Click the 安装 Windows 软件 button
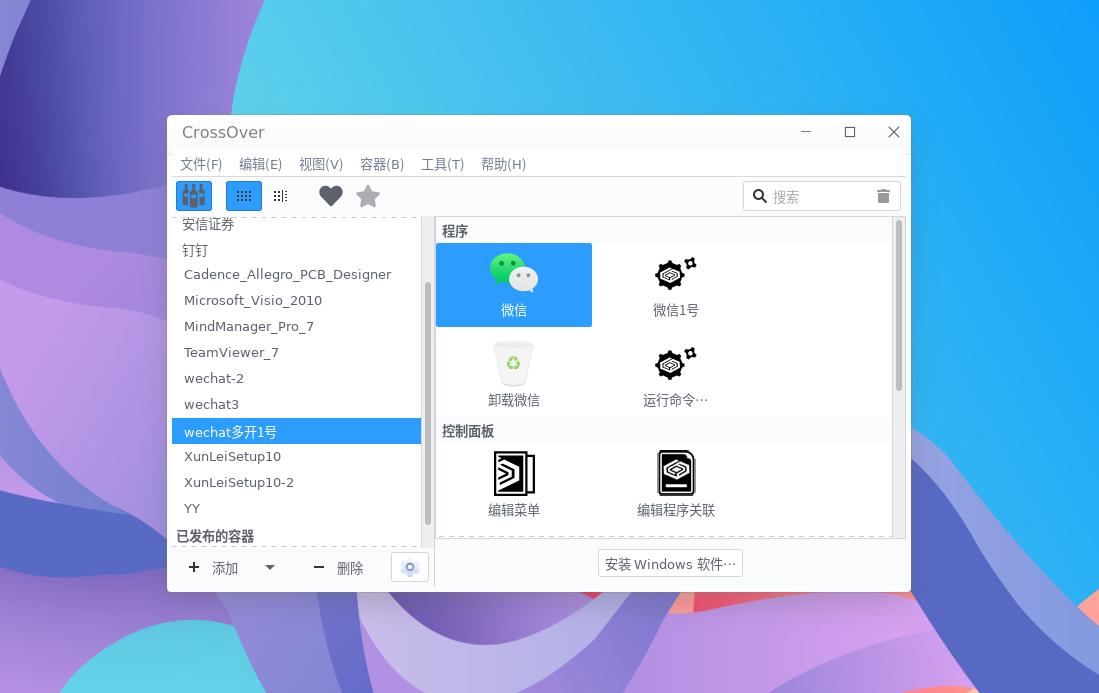Screen dimensions: 1099x693 coord(670,563)
